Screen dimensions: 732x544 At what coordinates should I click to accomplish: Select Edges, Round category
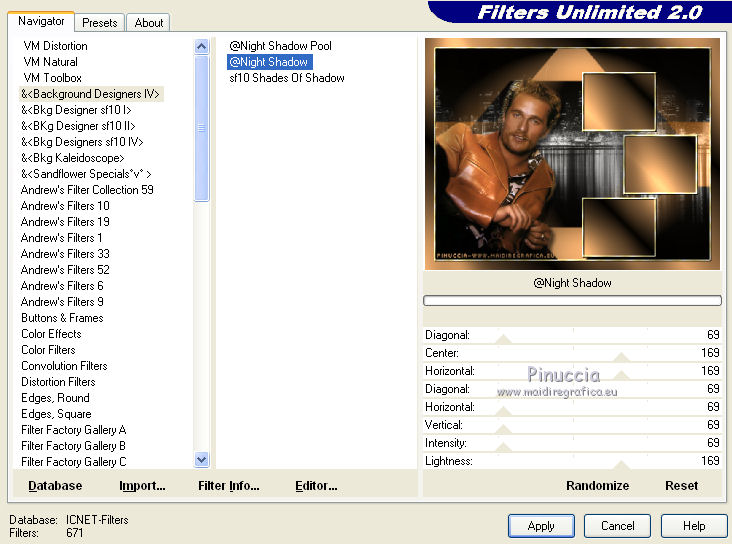[56, 397]
